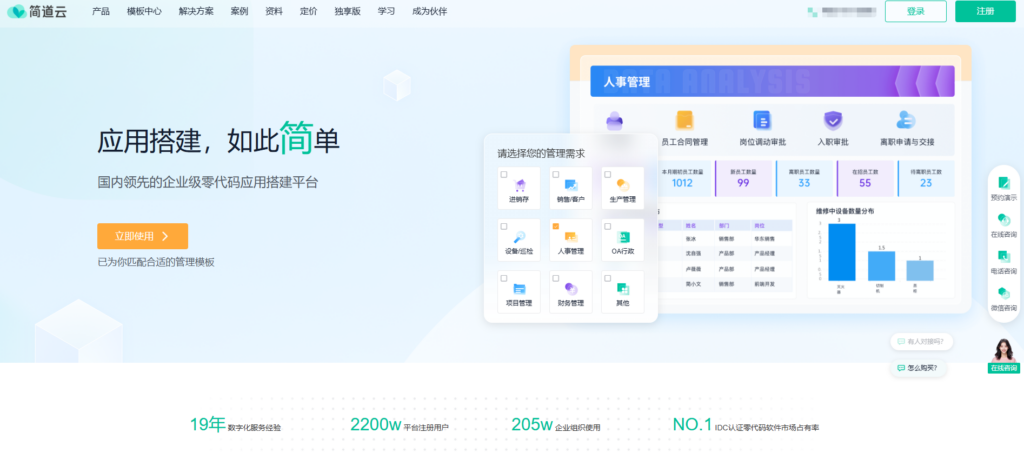Screen dimensions: 1024x466
Task: Select the 人事管理 card icon
Action: (571, 237)
